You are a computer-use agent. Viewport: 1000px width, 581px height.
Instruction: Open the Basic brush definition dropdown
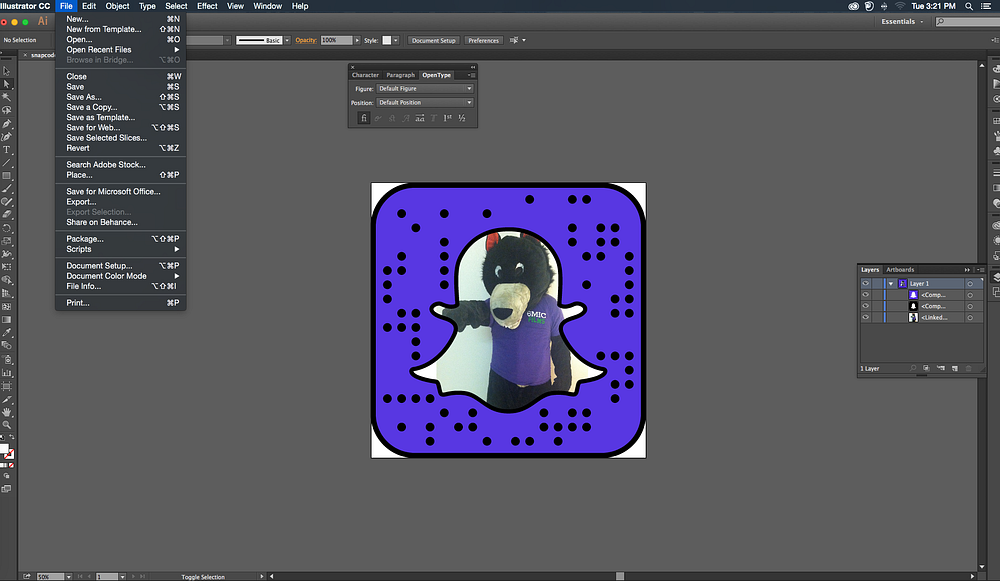287,40
